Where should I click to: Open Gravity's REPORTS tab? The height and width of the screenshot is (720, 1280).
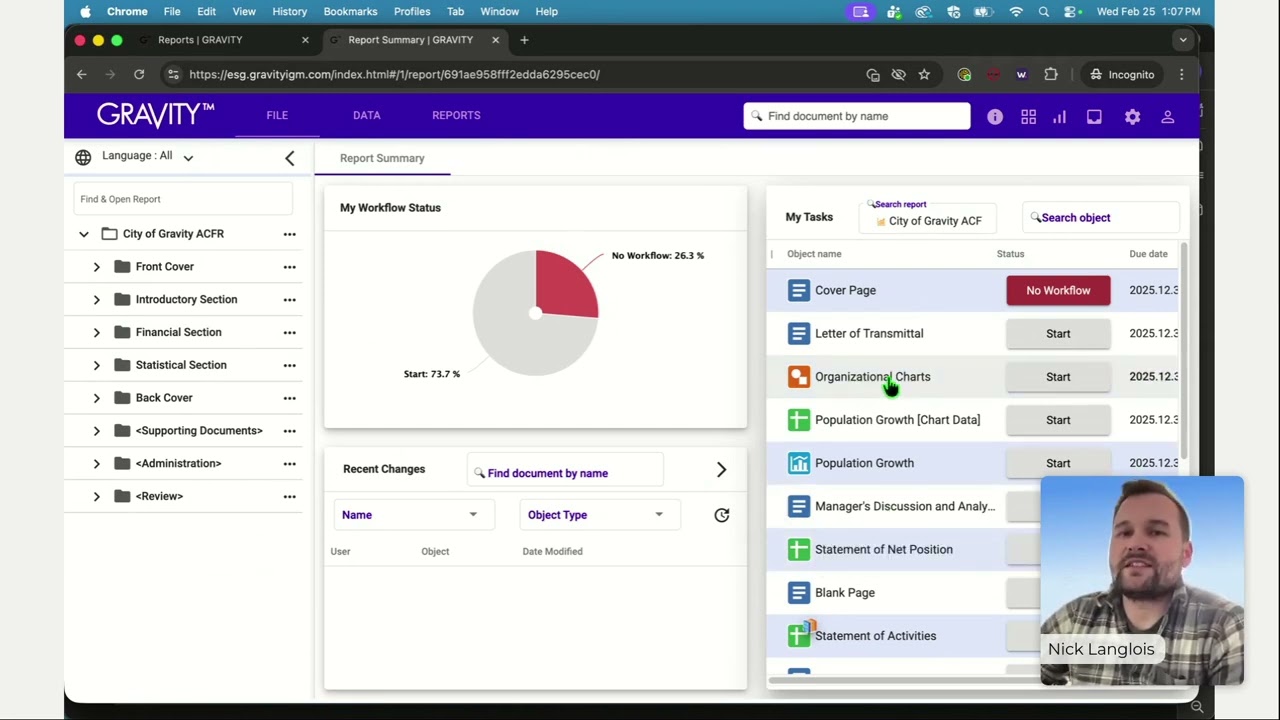coord(456,115)
